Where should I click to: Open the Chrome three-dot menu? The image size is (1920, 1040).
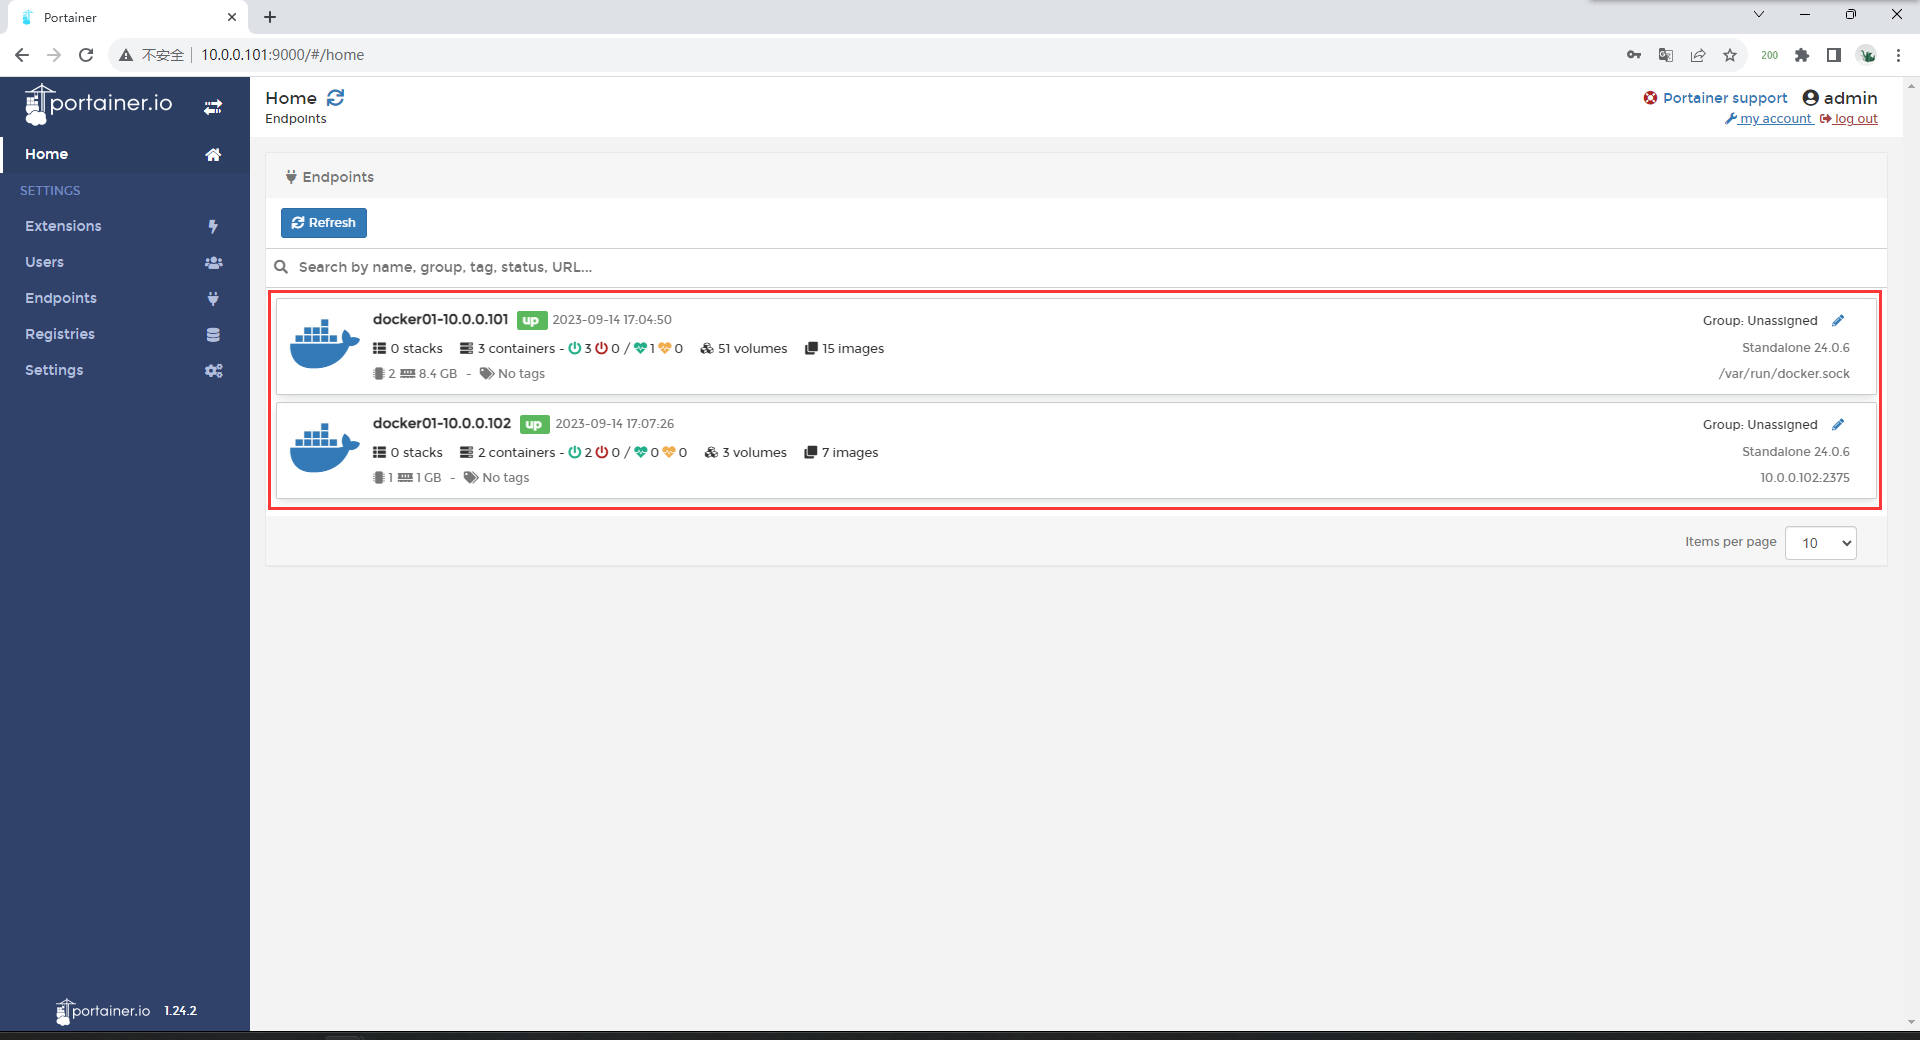pos(1898,55)
